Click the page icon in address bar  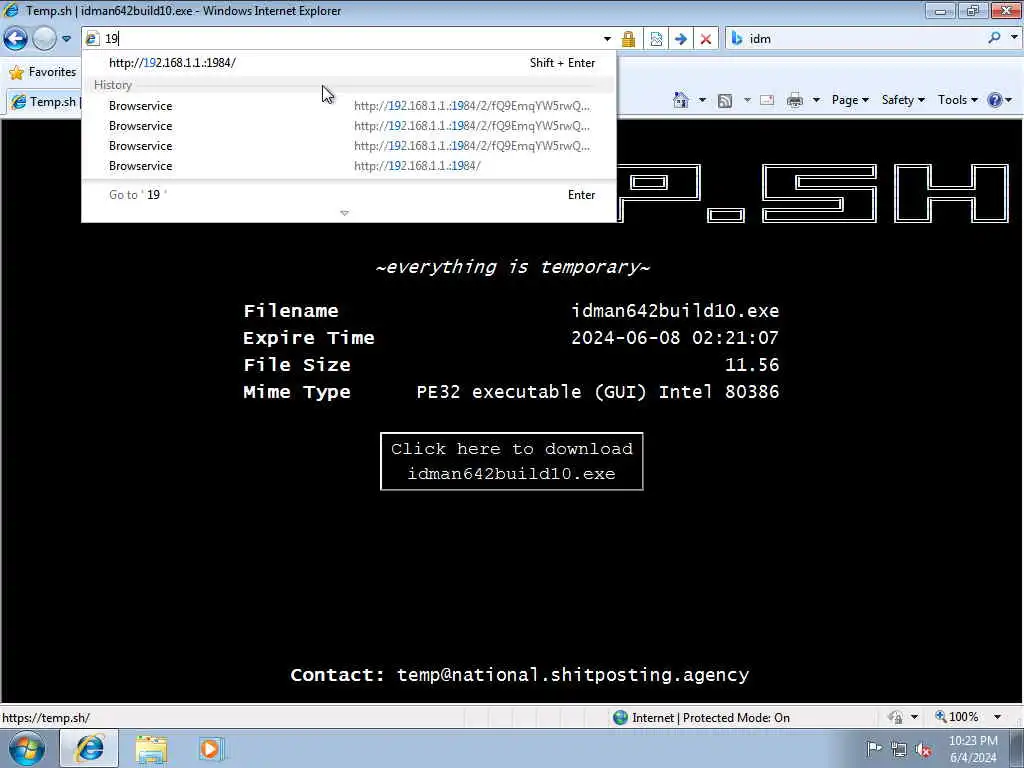(92, 39)
